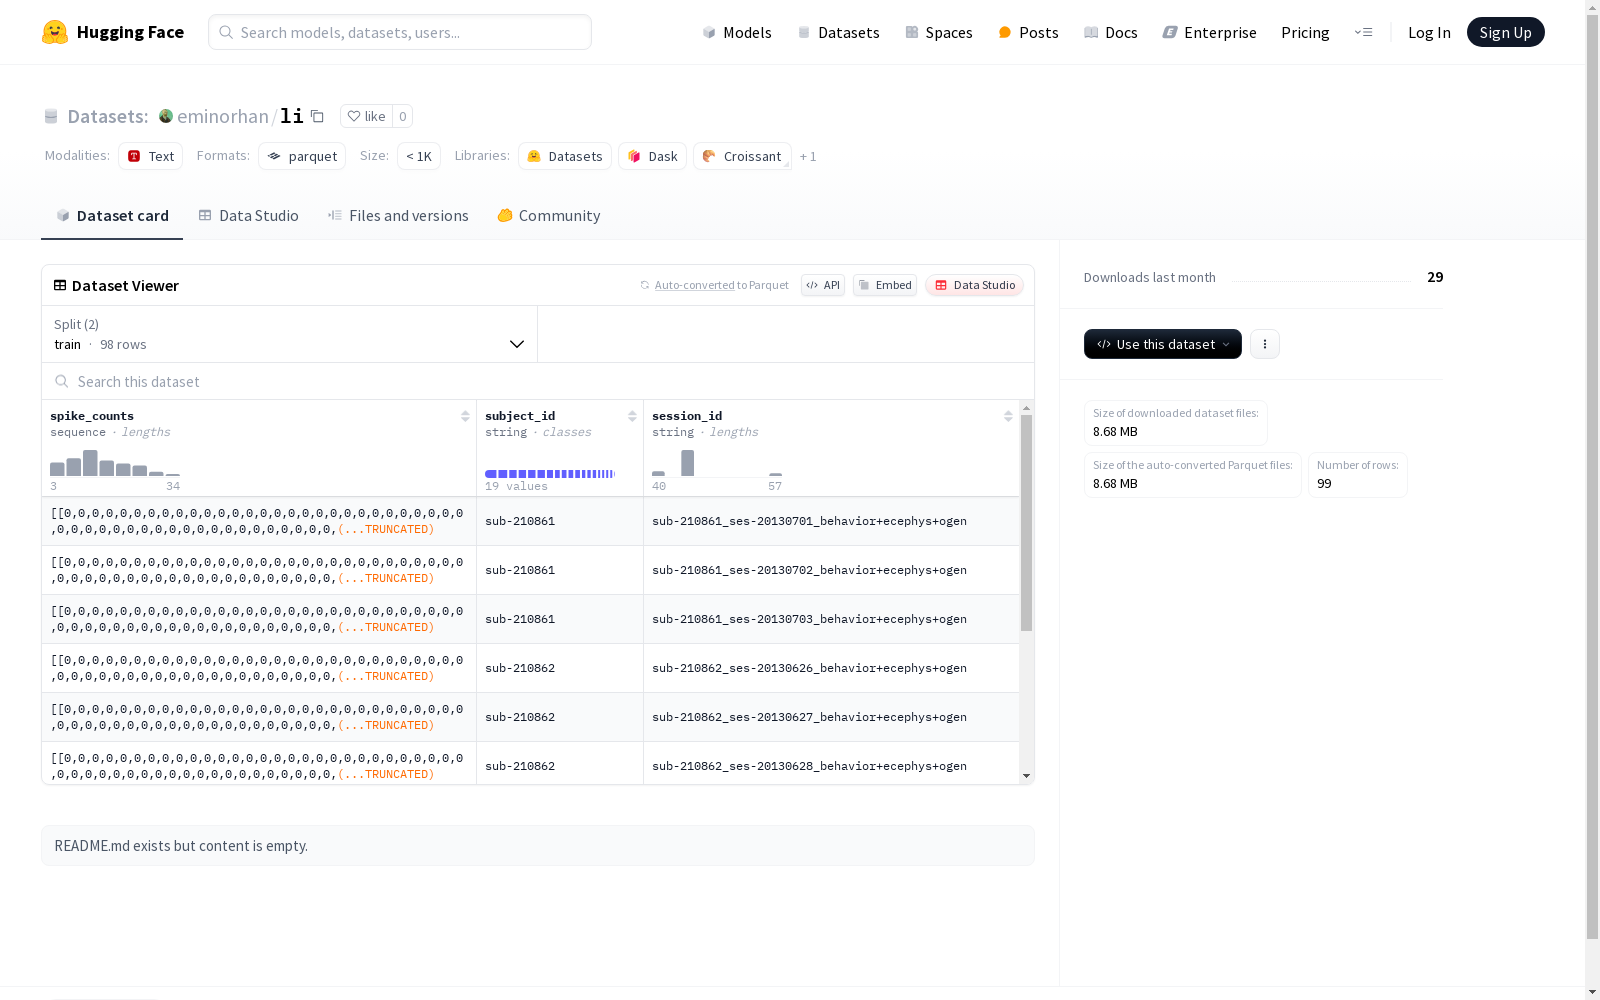Viewport: 1600px width, 1000px height.
Task: Select session cell sub-210861_ses-20130703
Action: coord(831,619)
